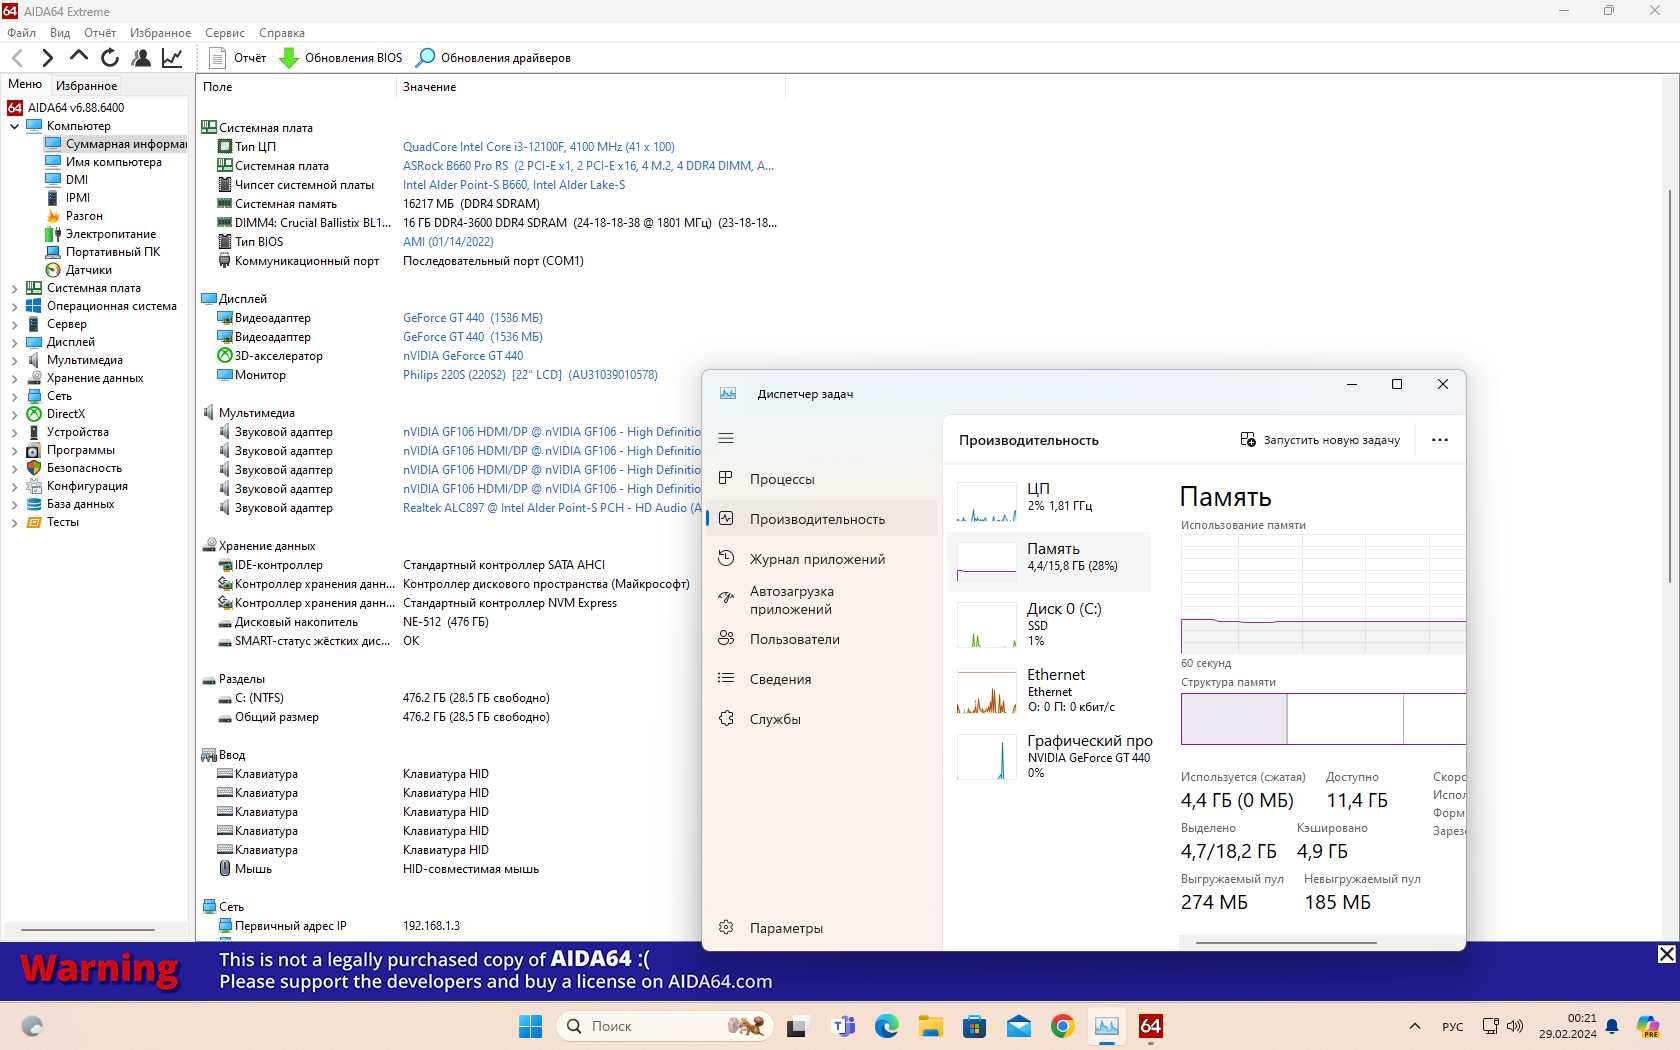Screen dimensions: 1680x1050
Task: Open the Файл menu
Action: (21, 33)
